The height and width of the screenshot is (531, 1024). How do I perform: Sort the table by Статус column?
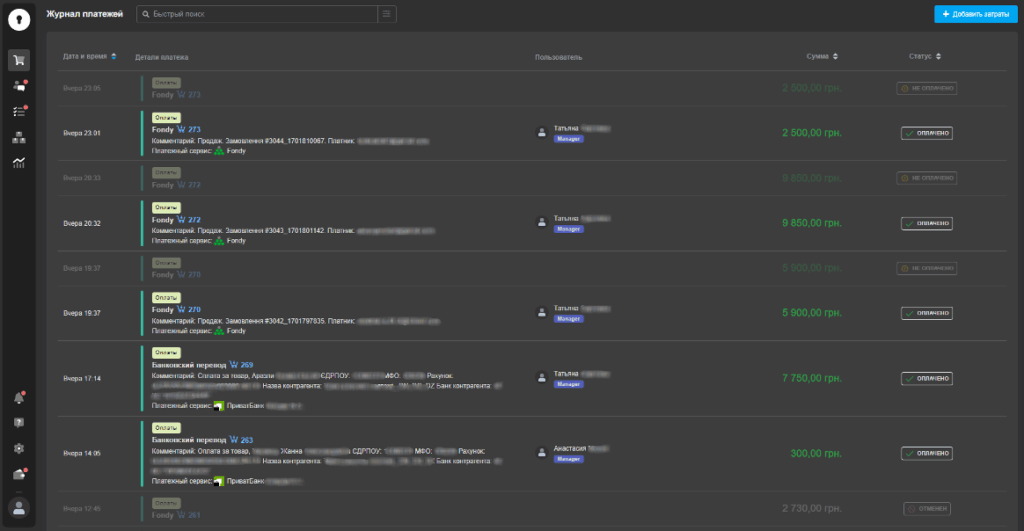point(925,56)
